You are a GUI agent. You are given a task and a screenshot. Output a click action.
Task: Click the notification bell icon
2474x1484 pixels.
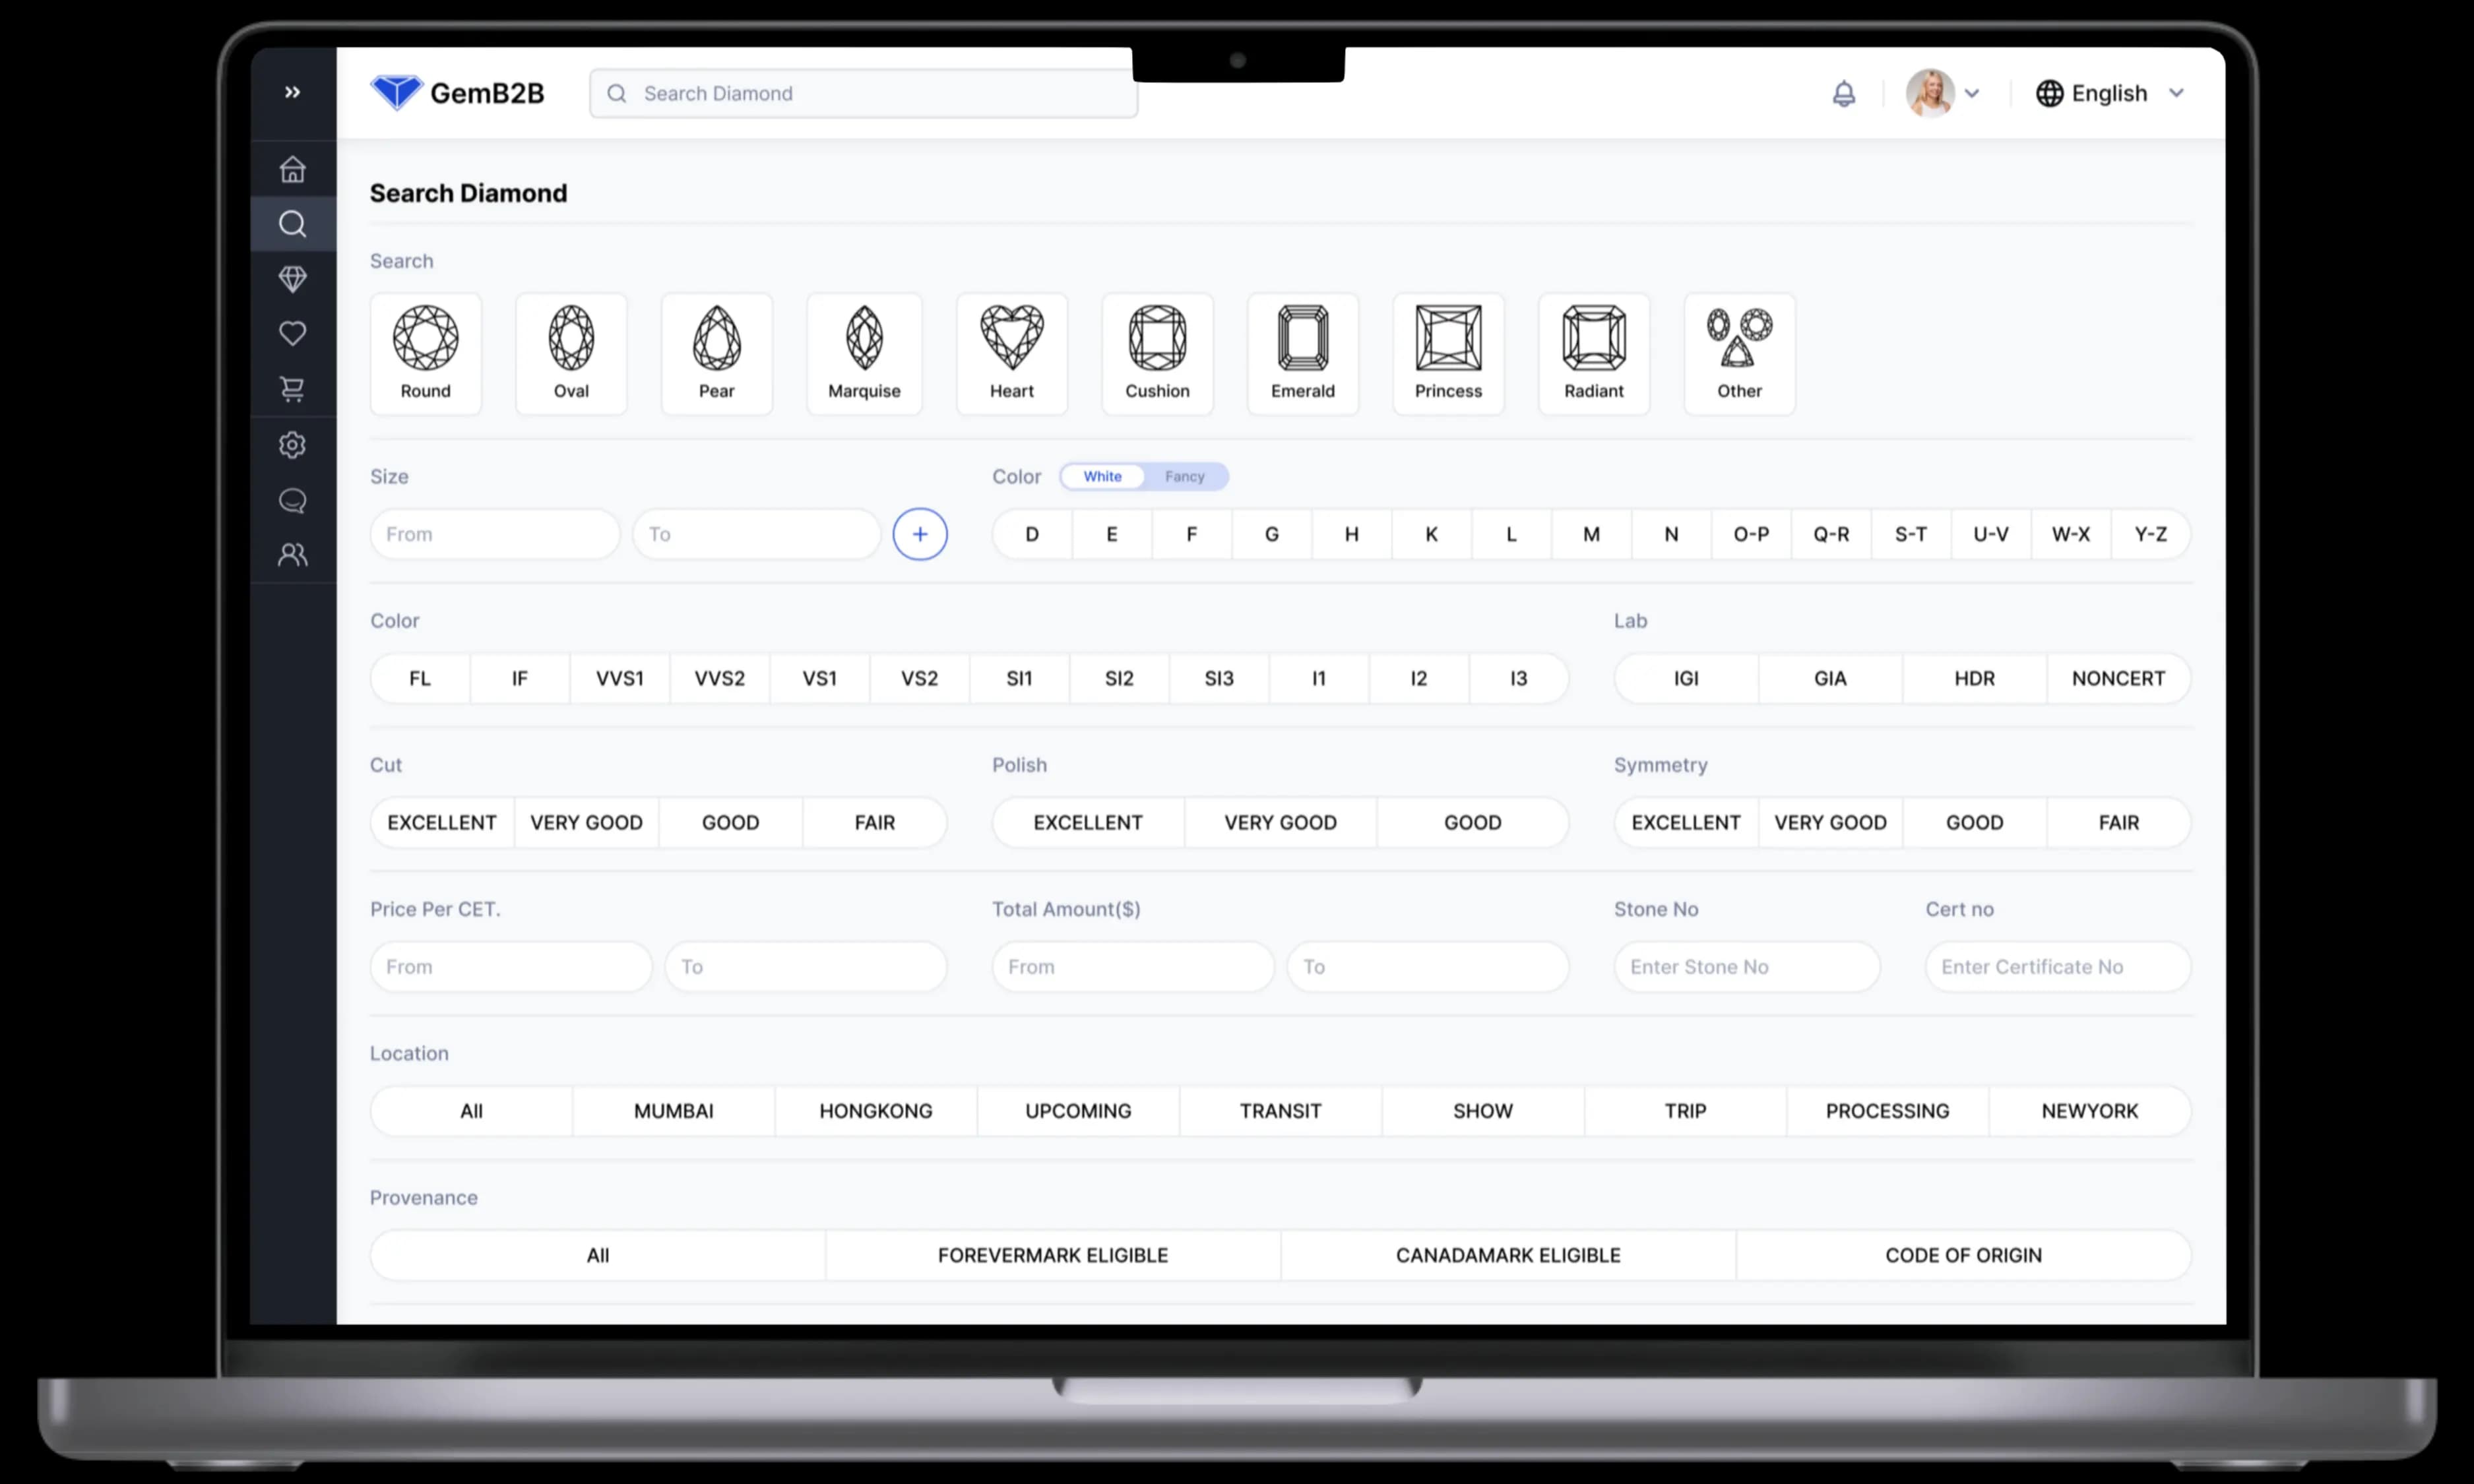pyautogui.click(x=1843, y=92)
